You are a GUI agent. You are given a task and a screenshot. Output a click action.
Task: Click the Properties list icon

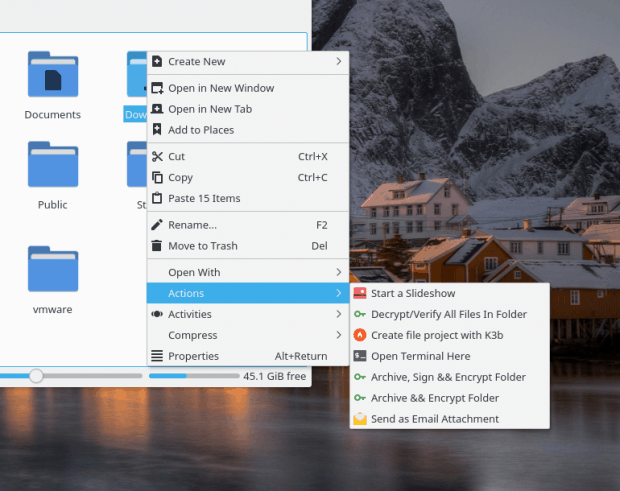pyautogui.click(x=157, y=356)
